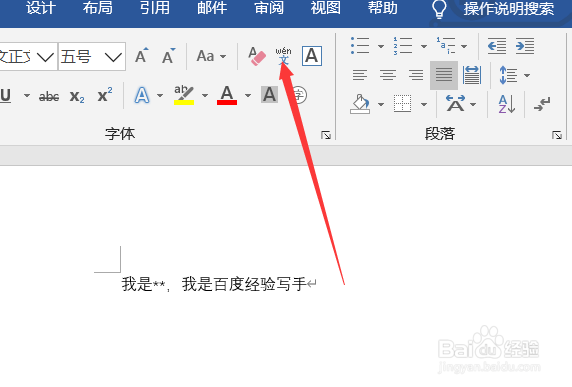Viewport: 572px width, 387px height.
Task: Click the text 我是百度经验写手
Action: pyautogui.click(x=244, y=284)
